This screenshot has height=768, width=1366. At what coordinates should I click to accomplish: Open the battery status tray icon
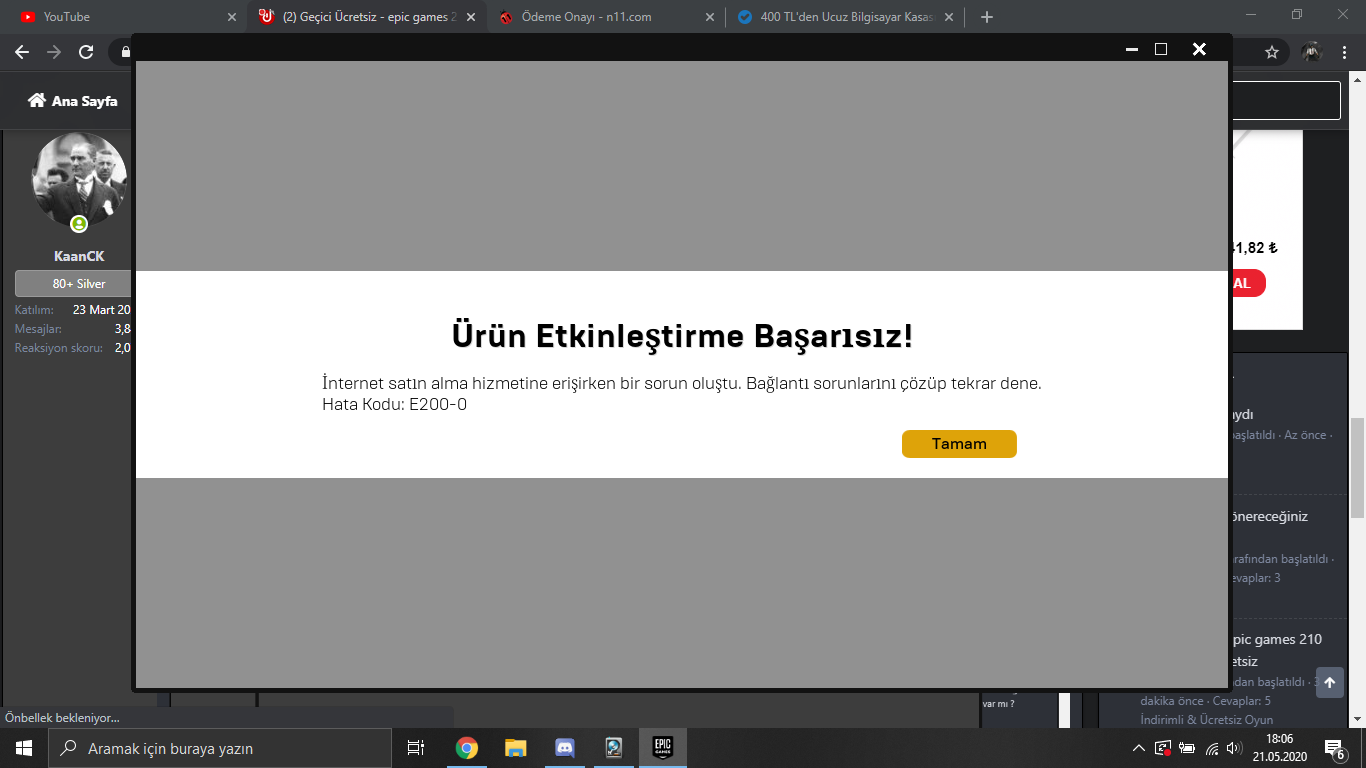click(1188, 748)
